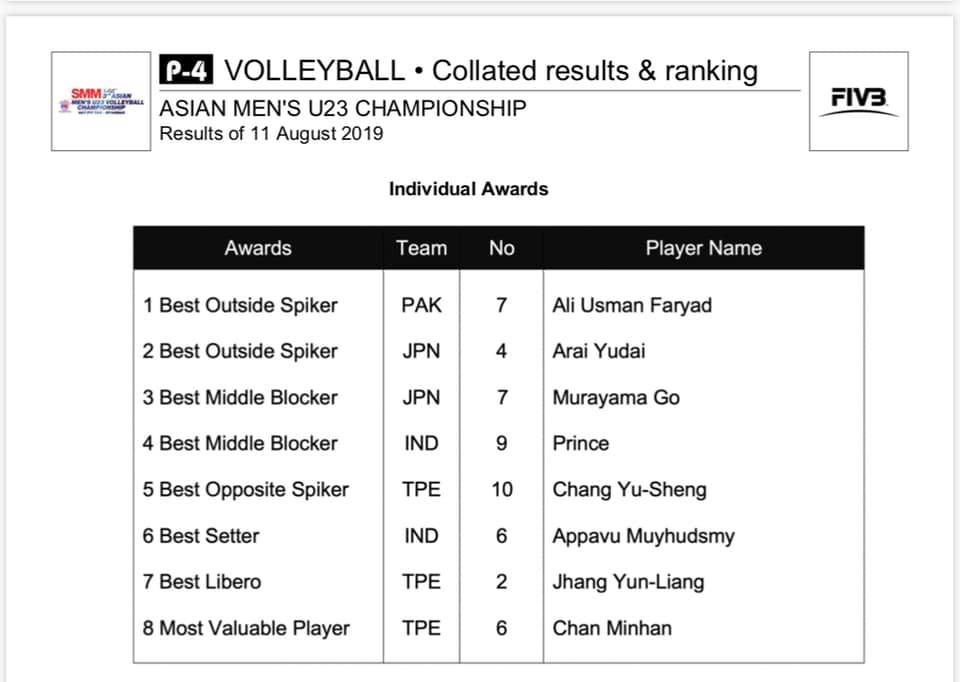Click the PAK team cell

[x=421, y=305]
